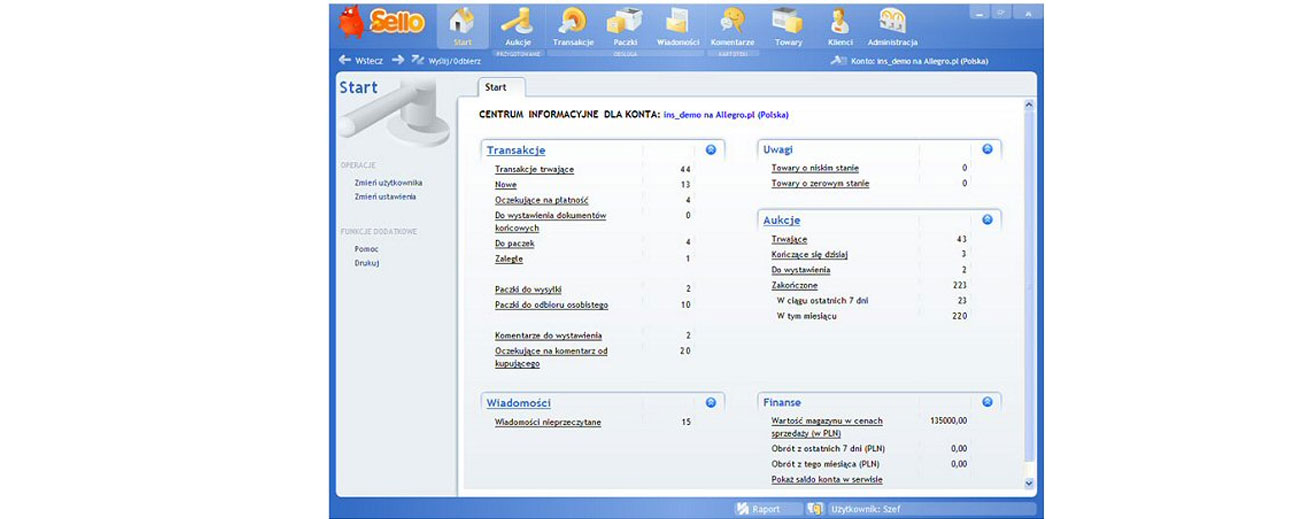Click the Konto ins_demo account indicator
Image resolution: width=1300 pixels, height=519 pixels.
click(x=910, y=61)
